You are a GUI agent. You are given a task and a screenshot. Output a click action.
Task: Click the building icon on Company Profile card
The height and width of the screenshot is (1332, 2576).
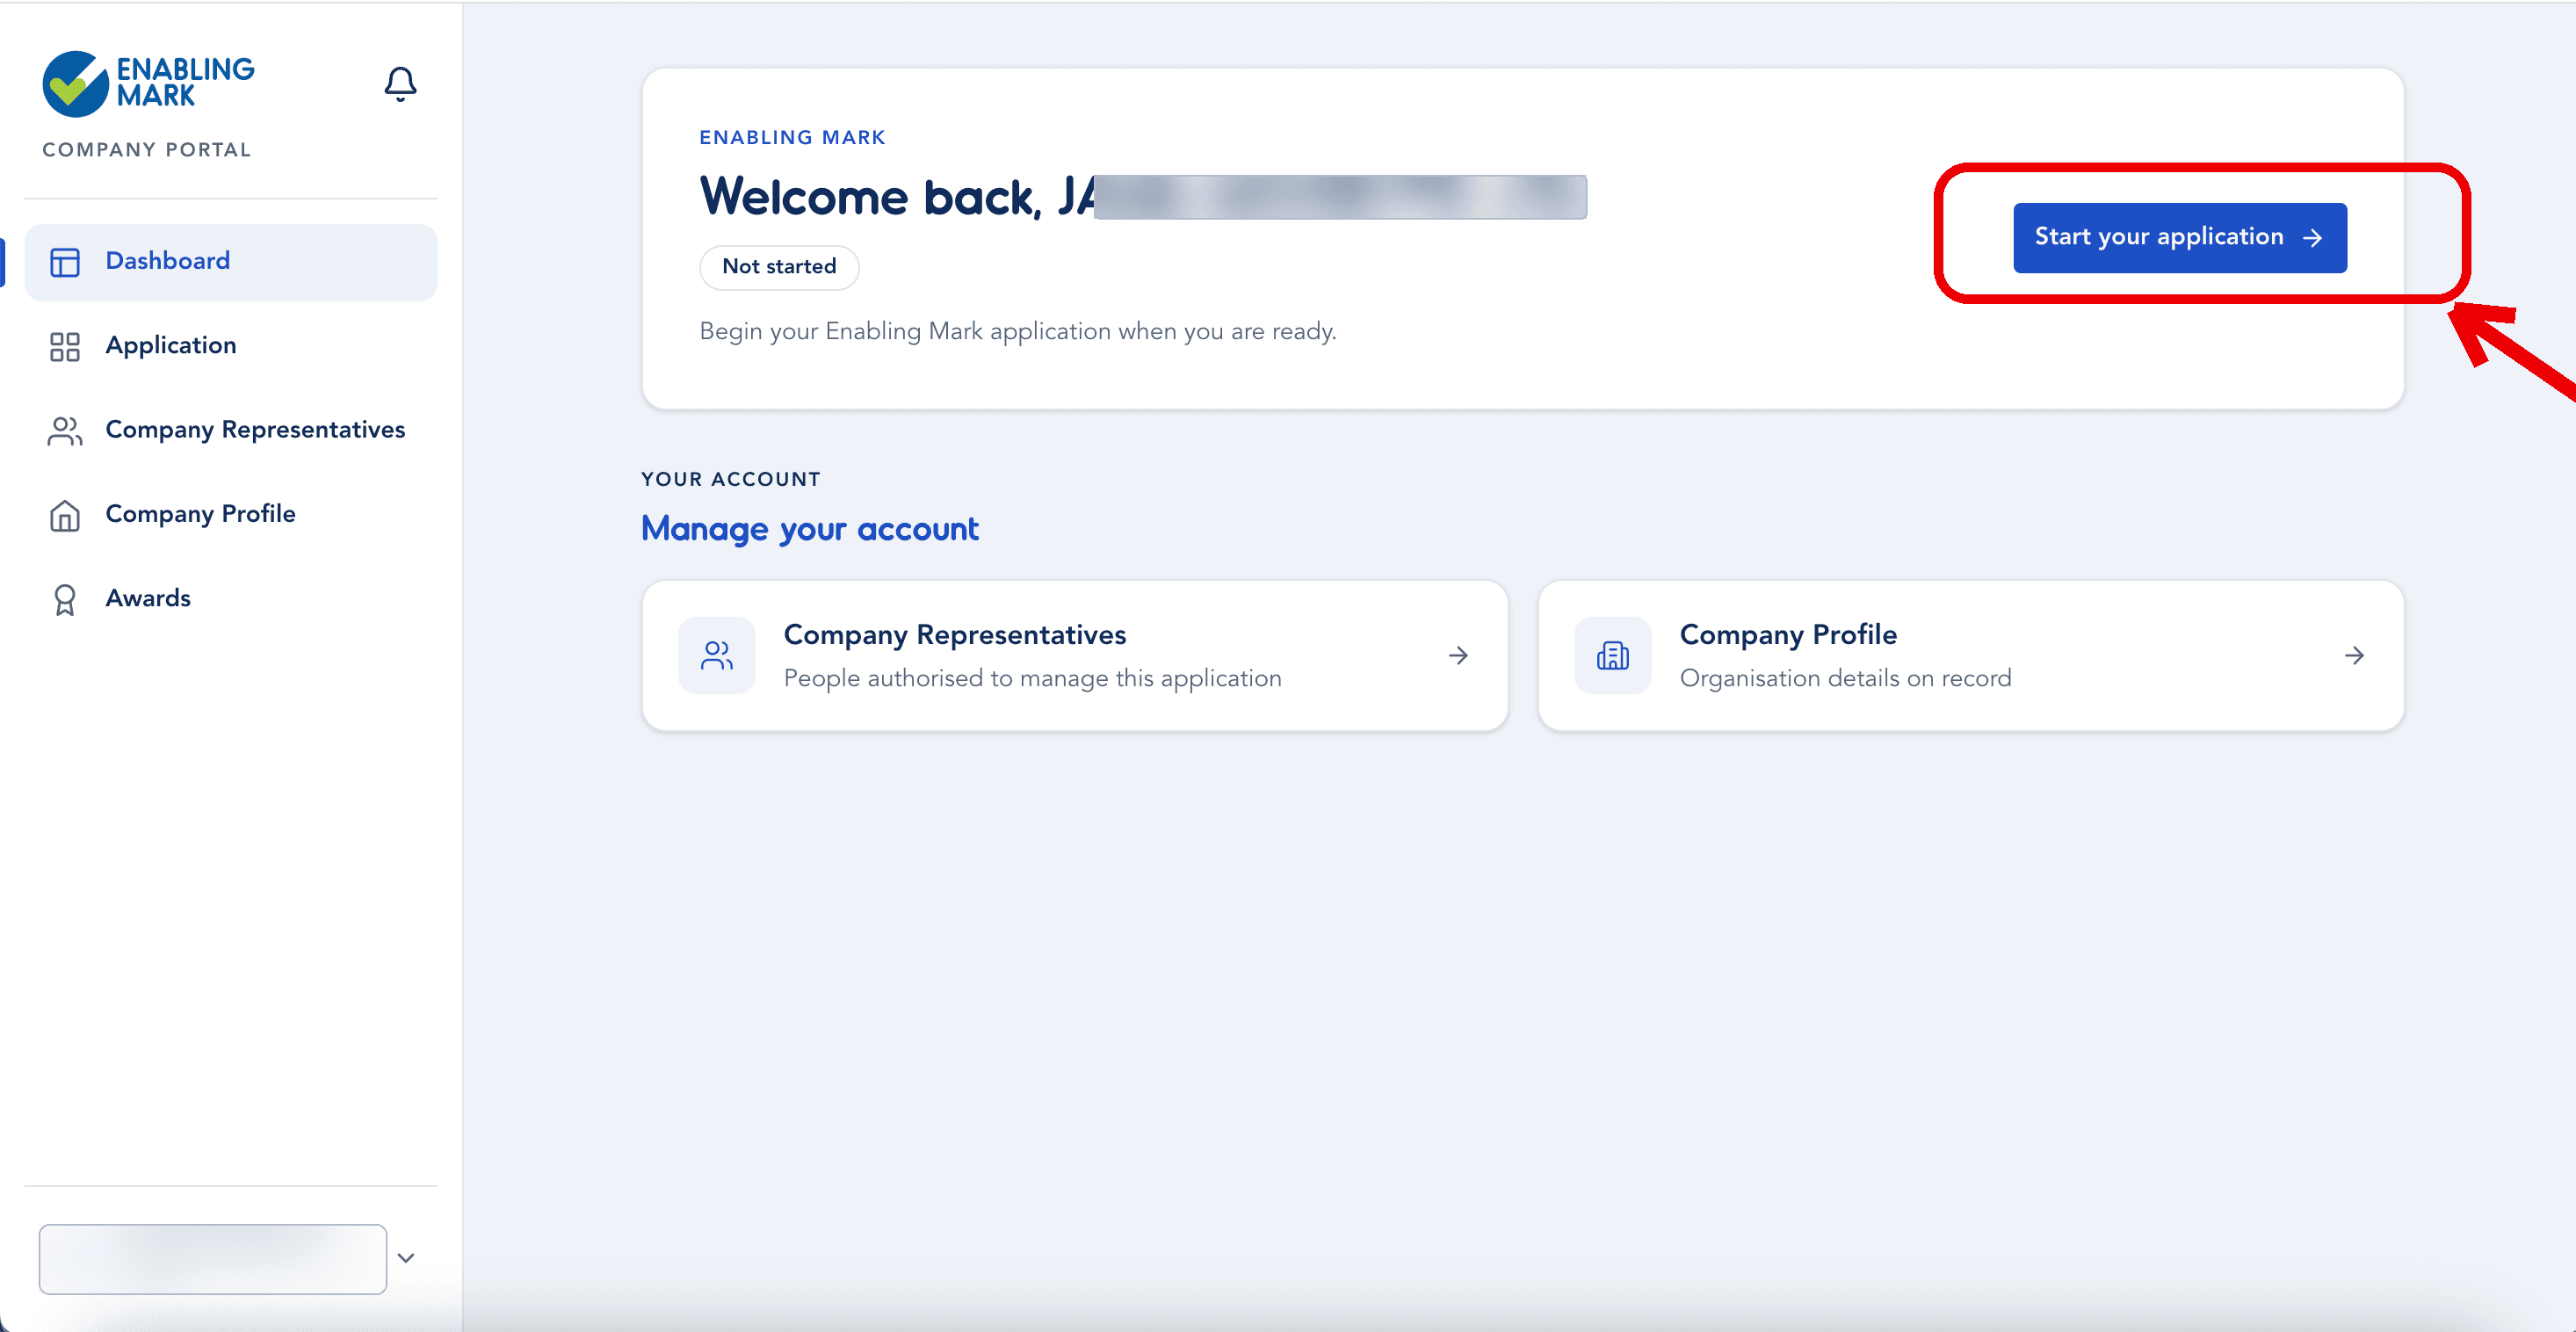point(1612,655)
